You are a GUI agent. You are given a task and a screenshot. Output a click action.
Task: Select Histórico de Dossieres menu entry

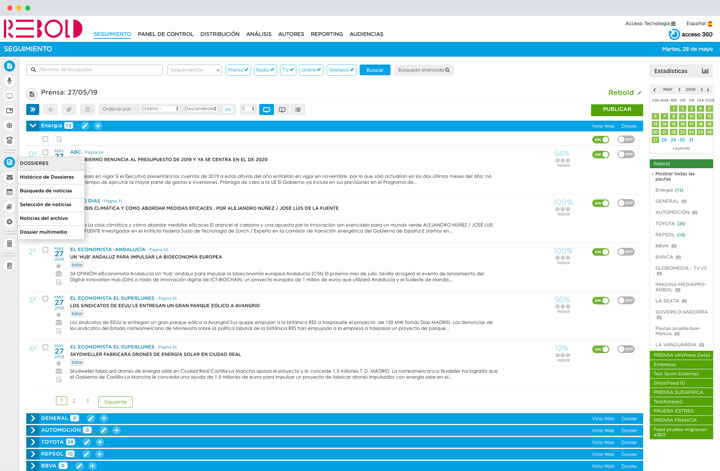pos(51,177)
